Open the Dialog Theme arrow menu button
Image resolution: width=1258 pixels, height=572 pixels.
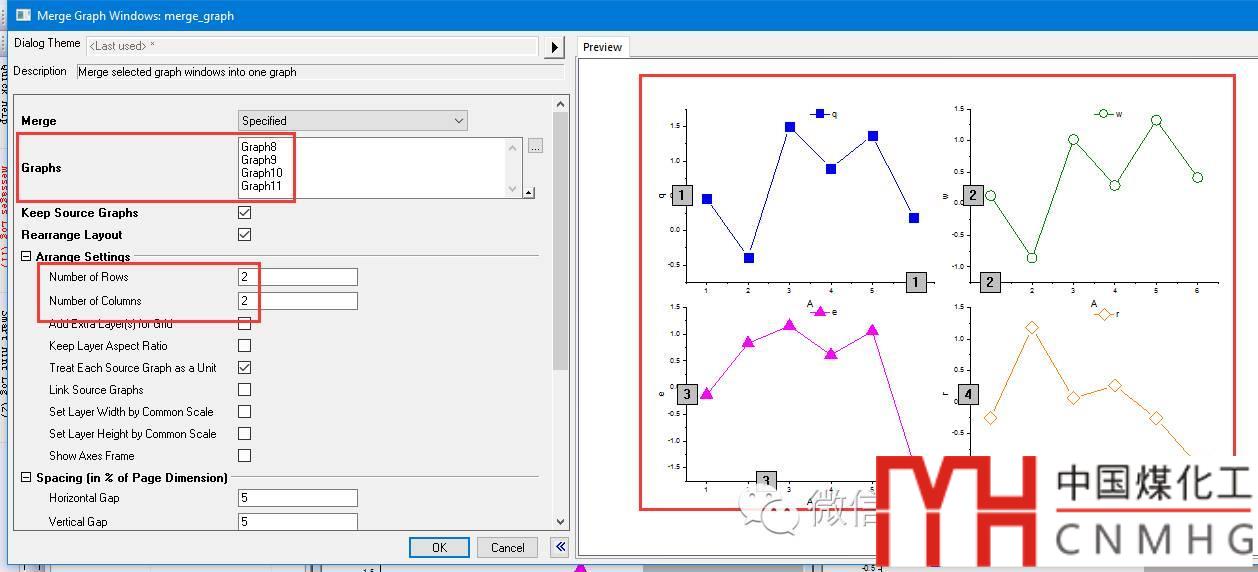click(x=554, y=47)
